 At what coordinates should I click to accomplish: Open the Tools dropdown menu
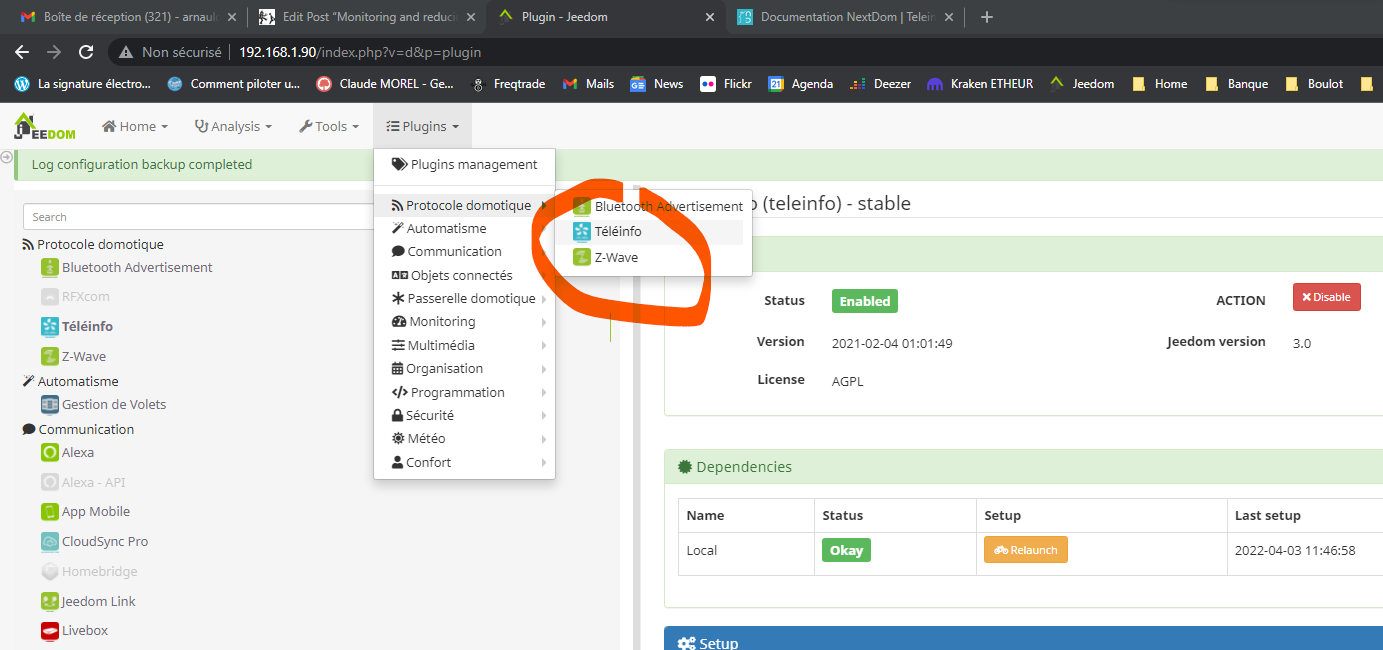(329, 126)
